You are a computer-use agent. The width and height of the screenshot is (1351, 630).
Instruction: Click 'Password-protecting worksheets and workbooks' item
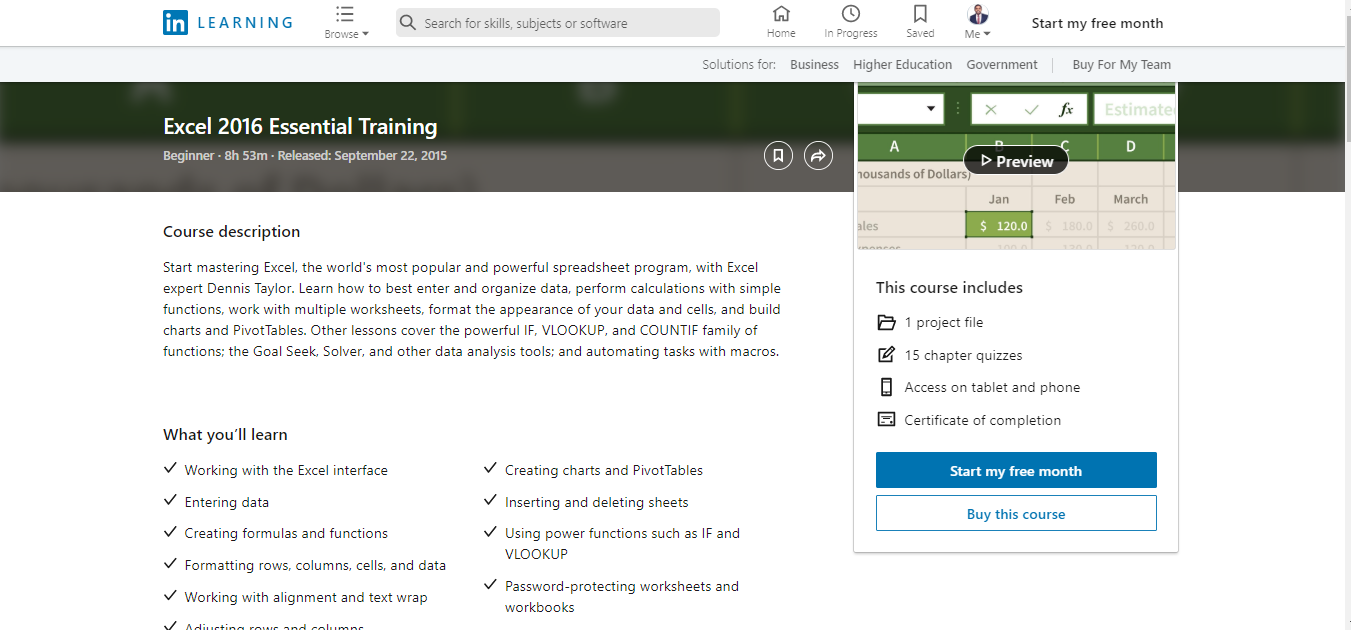pos(622,597)
